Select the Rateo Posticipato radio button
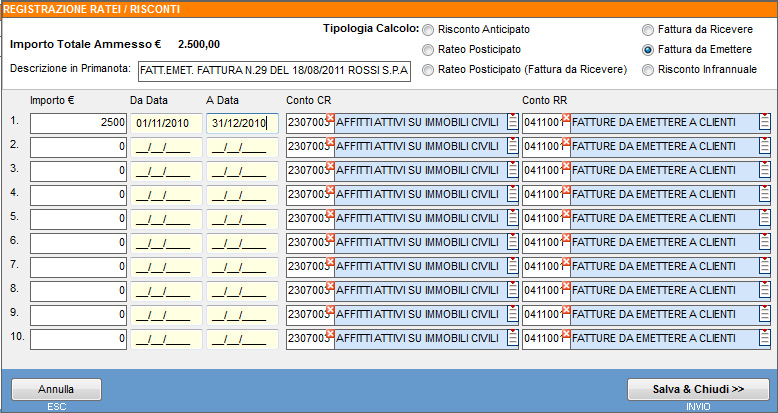This screenshot has height=413, width=778. (x=429, y=50)
